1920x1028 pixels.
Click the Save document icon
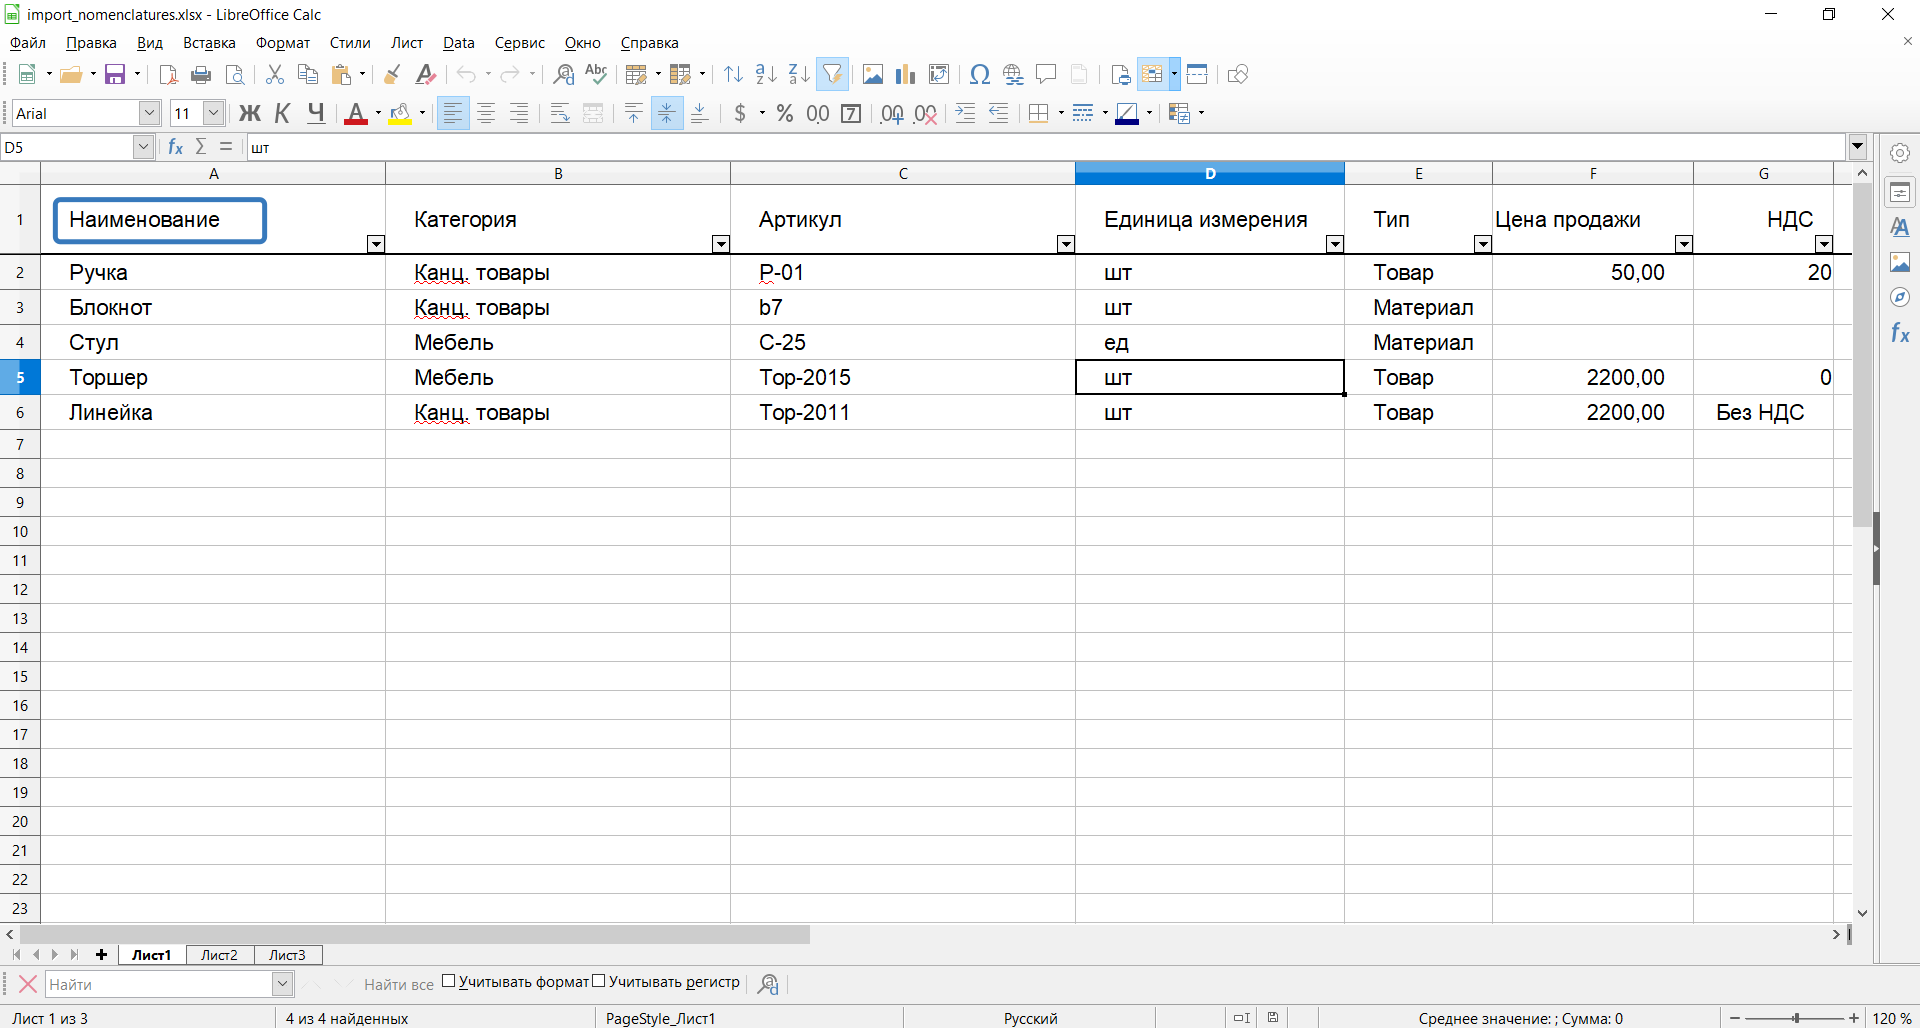pyautogui.click(x=115, y=75)
